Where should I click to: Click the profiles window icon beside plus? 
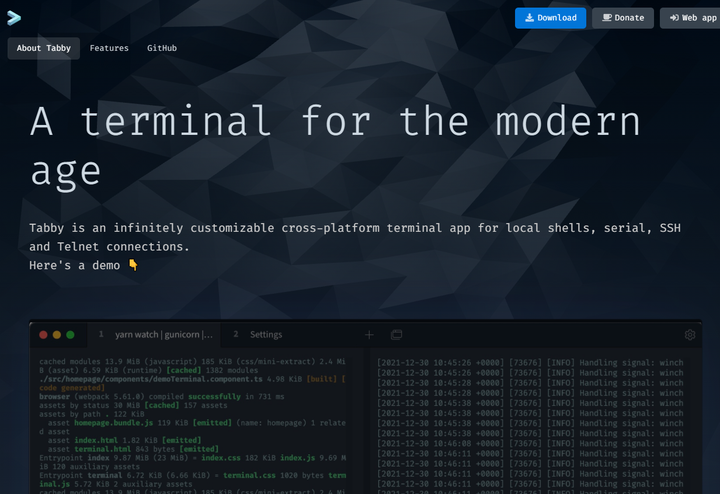396,335
